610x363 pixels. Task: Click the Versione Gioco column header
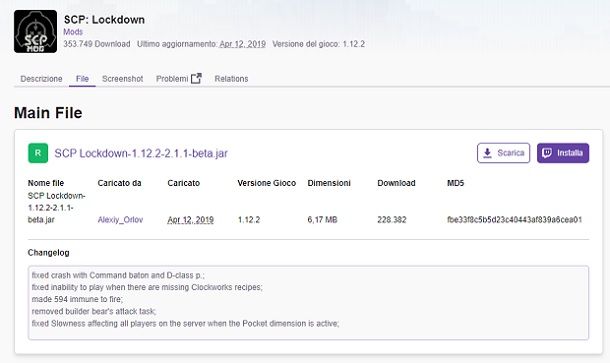[x=267, y=183]
